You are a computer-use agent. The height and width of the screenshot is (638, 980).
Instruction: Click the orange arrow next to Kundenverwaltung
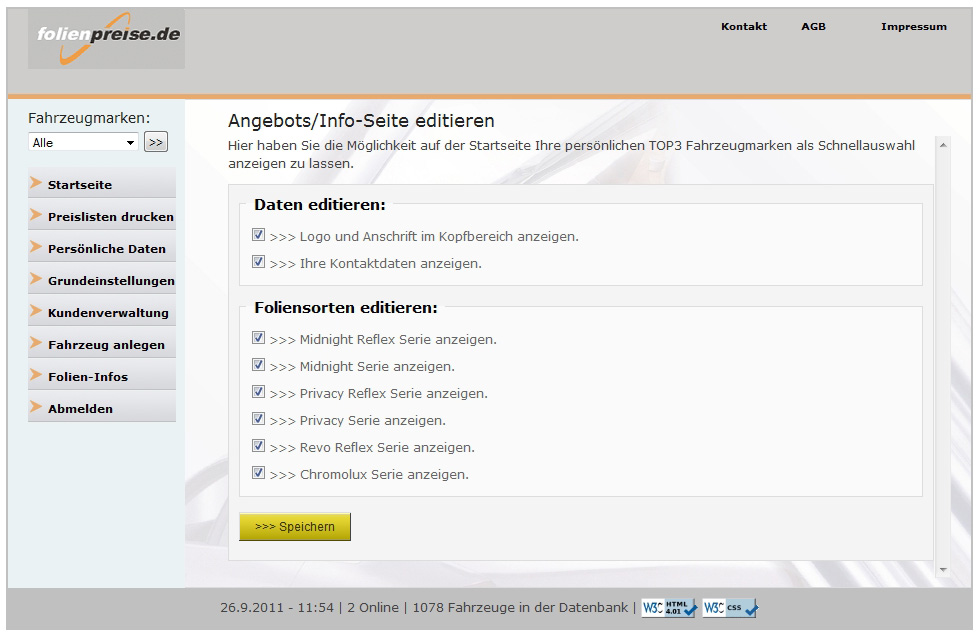pyautogui.click(x=36, y=311)
